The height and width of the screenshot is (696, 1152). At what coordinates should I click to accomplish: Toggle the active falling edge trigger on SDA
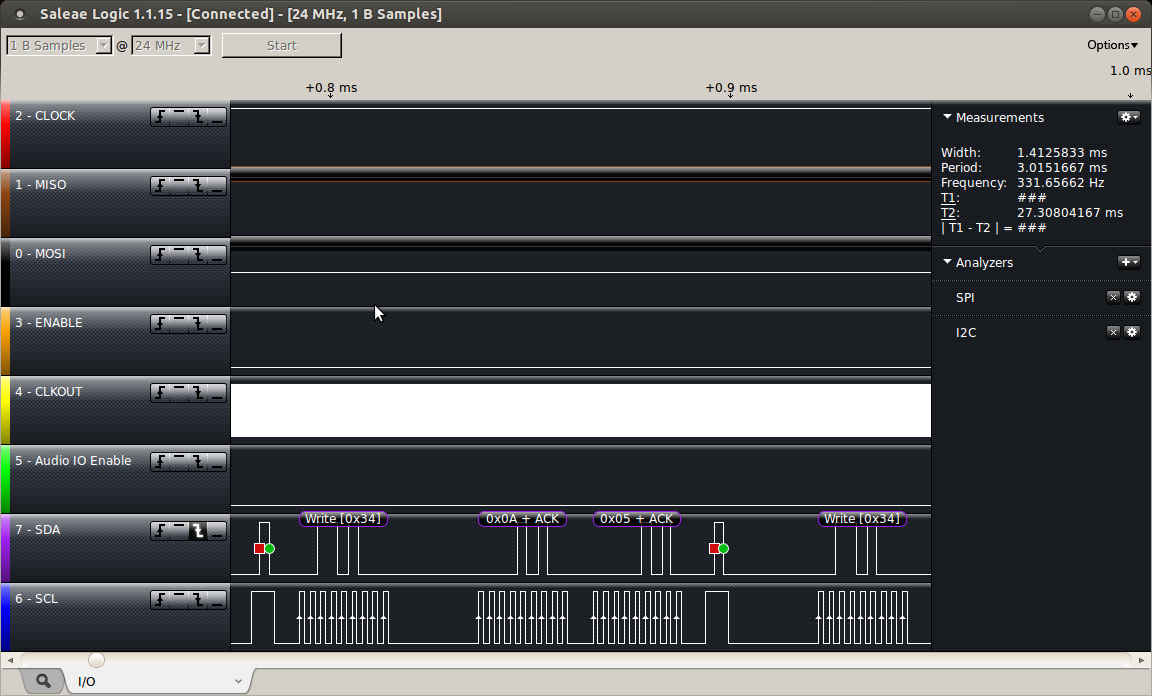click(199, 531)
